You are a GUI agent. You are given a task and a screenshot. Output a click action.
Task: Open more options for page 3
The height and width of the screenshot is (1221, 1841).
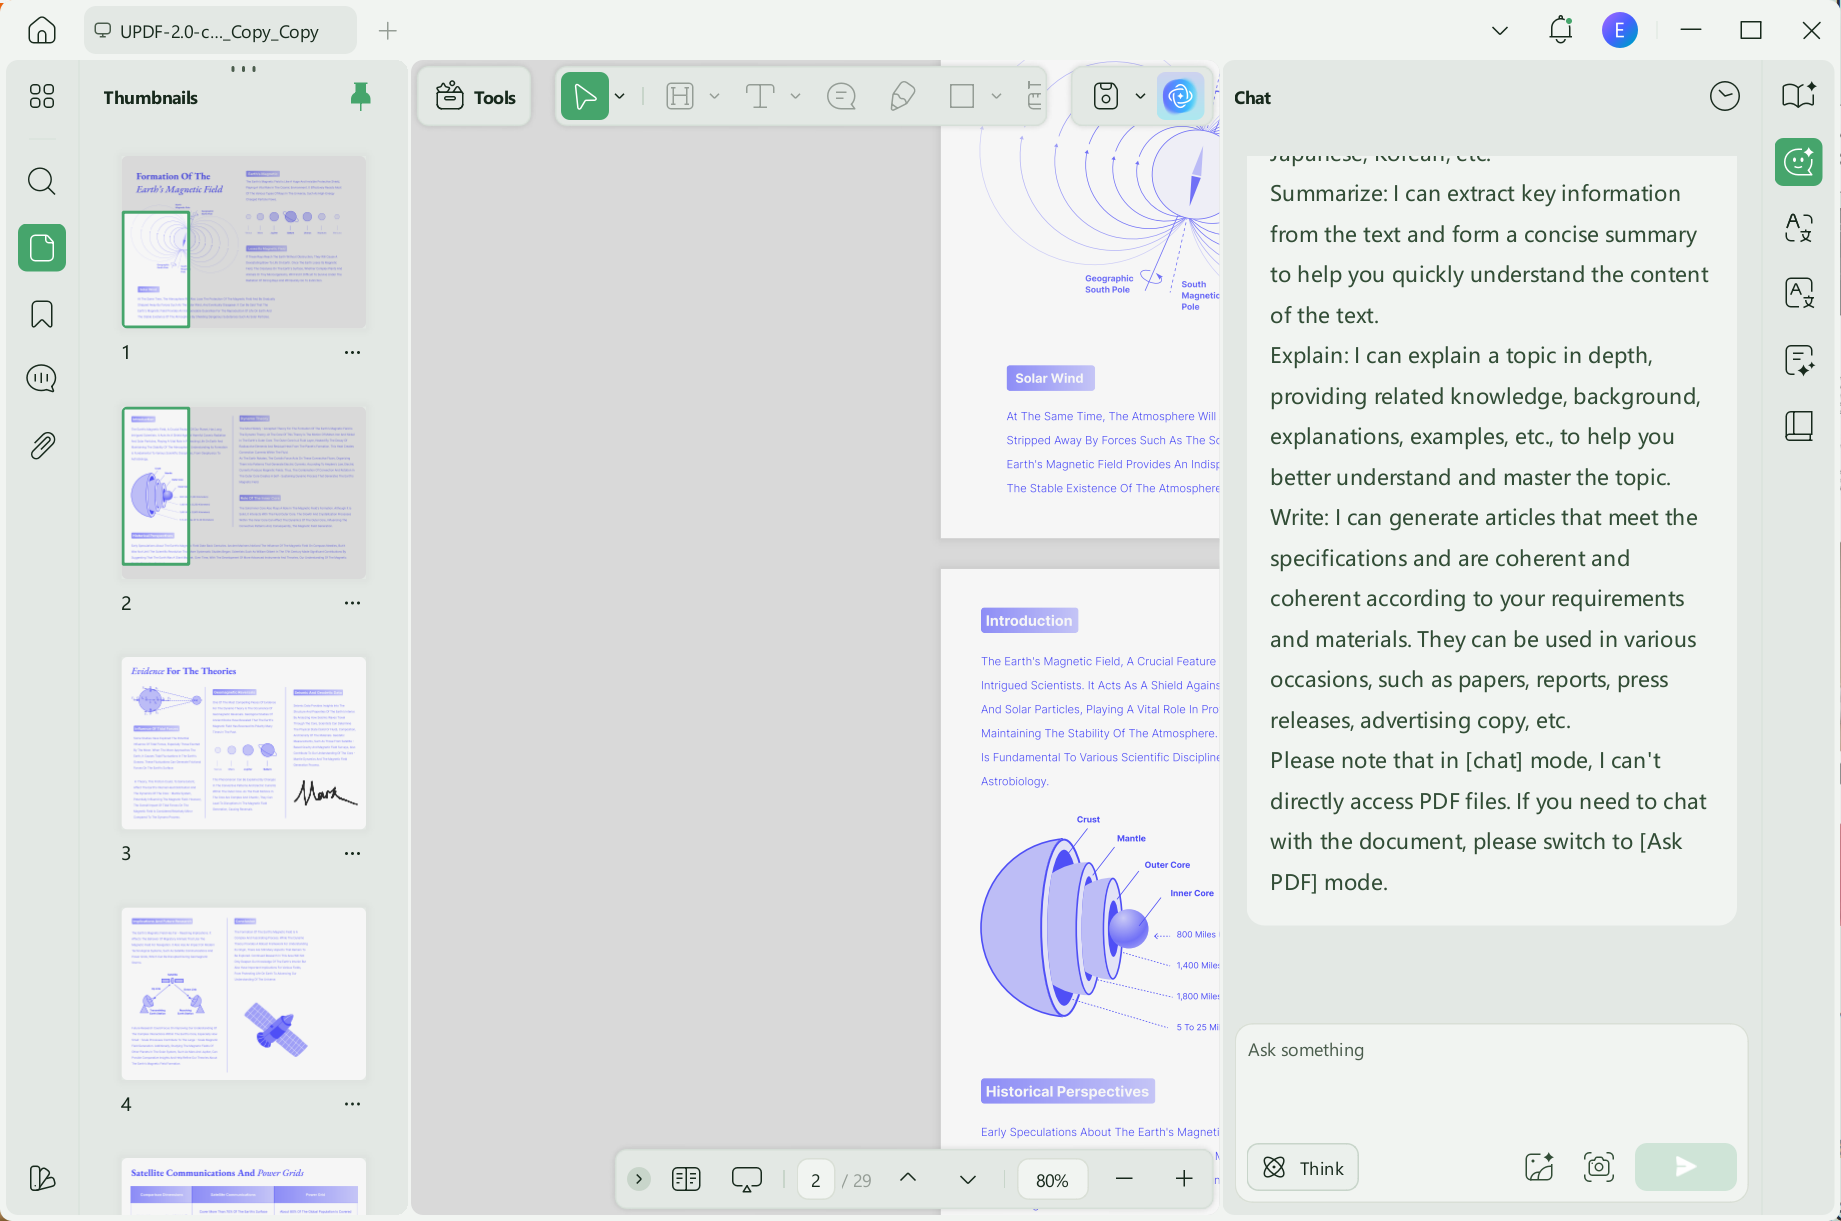tap(352, 854)
